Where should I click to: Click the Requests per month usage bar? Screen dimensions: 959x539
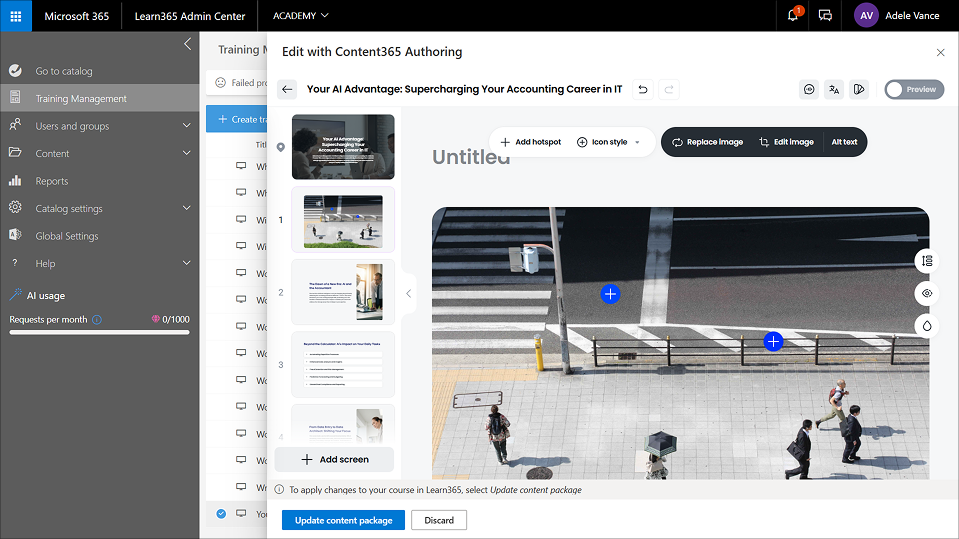click(99, 332)
